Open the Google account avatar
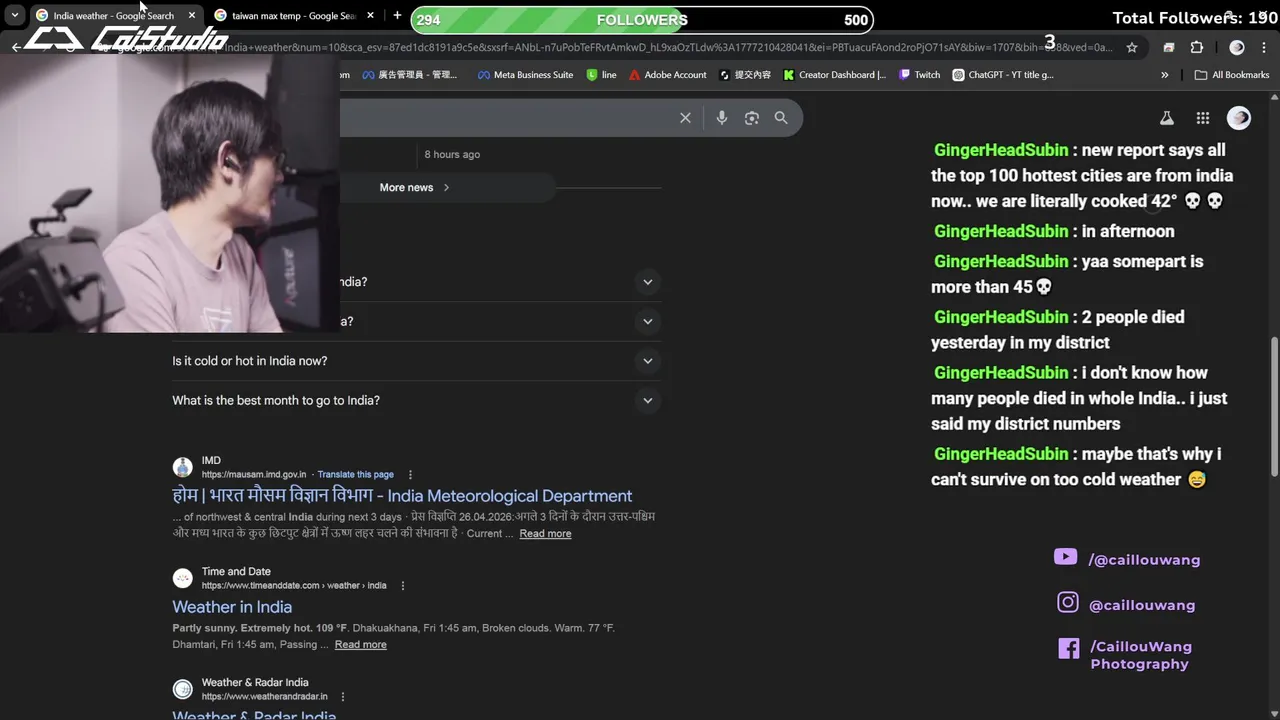Viewport: 1280px width, 720px height. [1239, 118]
